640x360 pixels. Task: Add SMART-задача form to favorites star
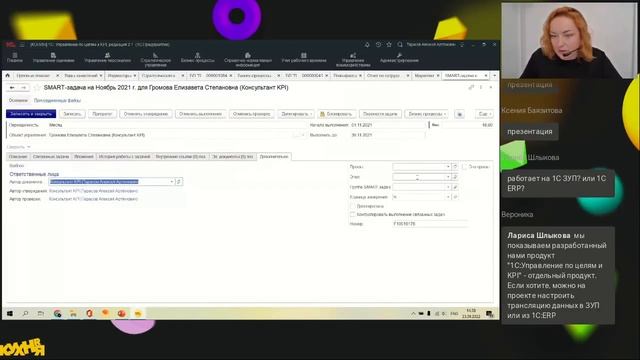[x=37, y=88]
